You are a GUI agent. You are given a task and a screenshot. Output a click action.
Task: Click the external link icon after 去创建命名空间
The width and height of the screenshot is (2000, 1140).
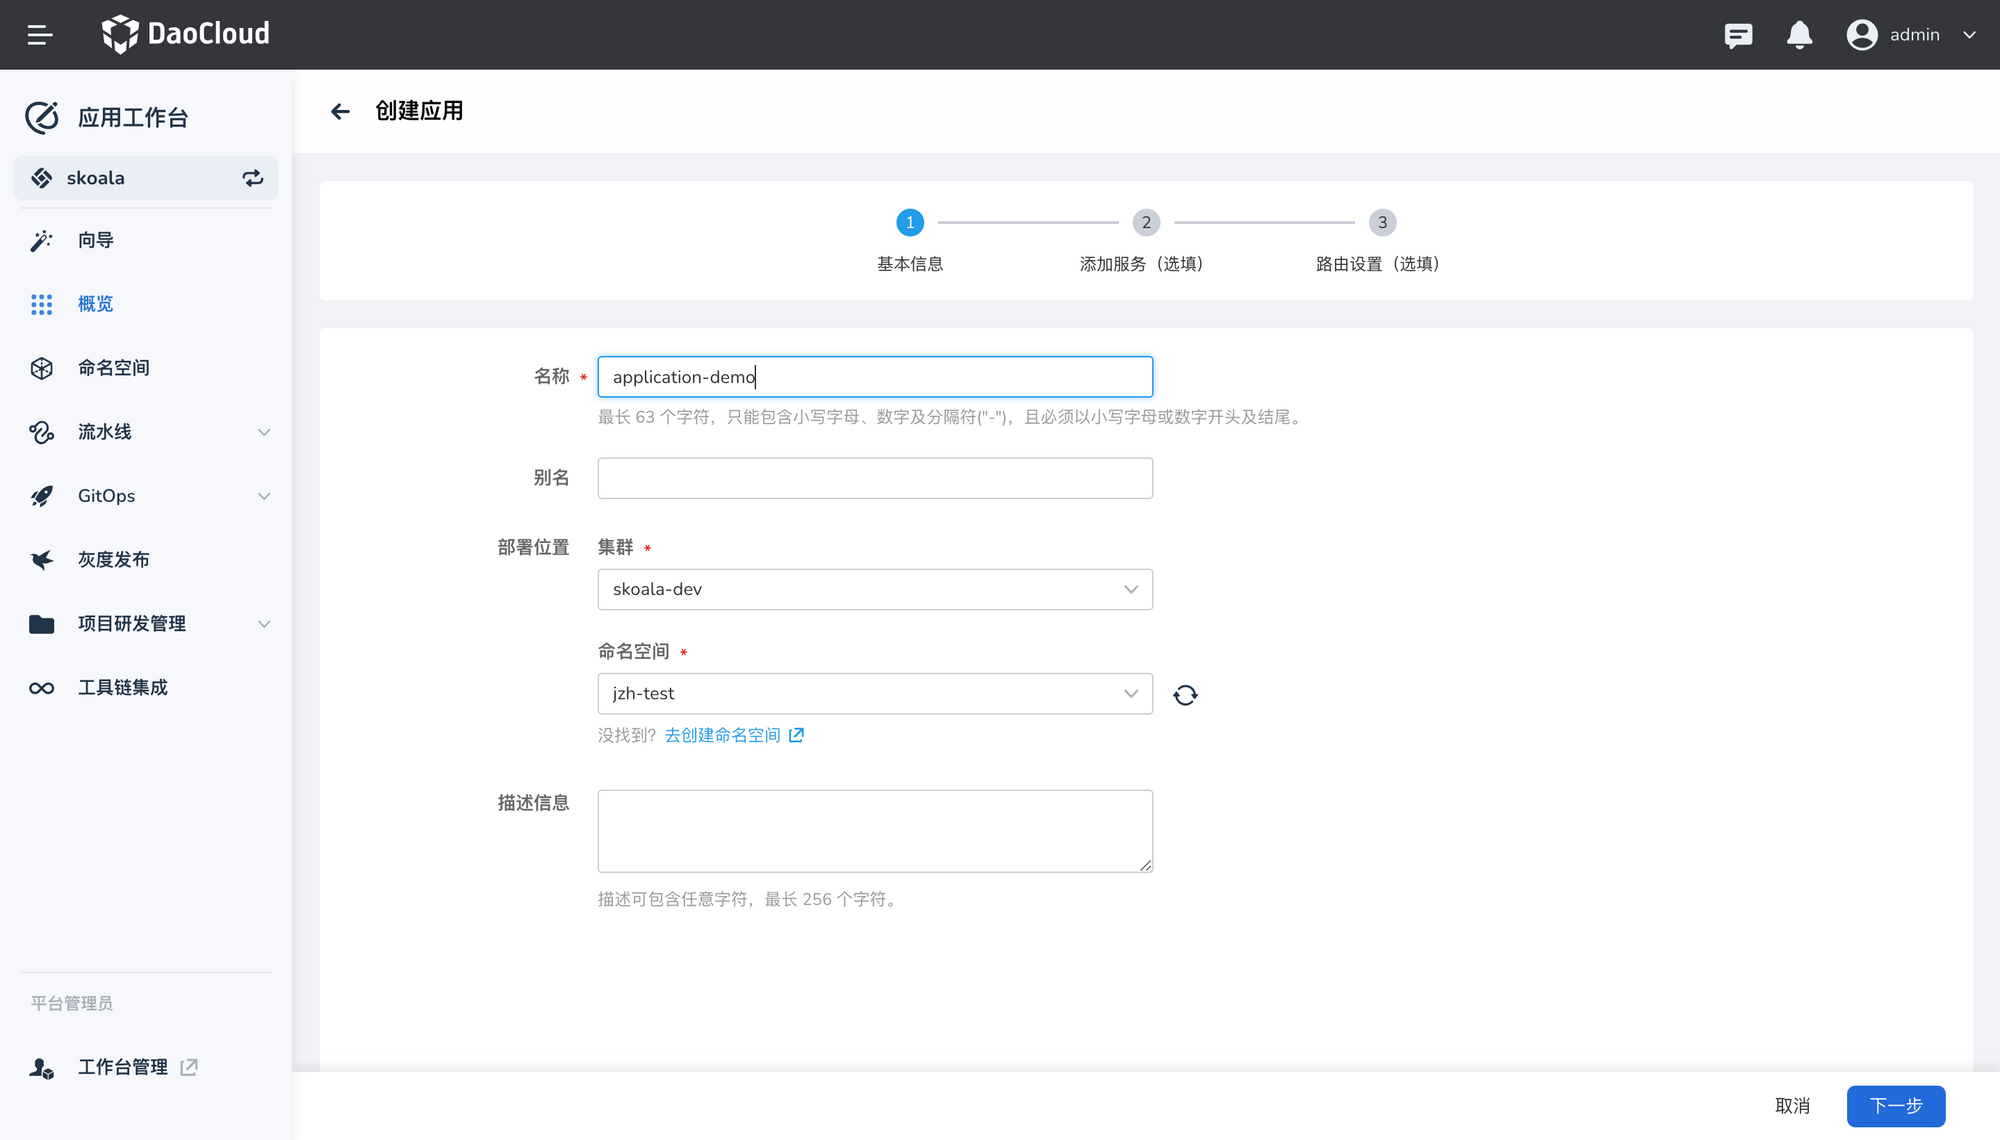[796, 735]
